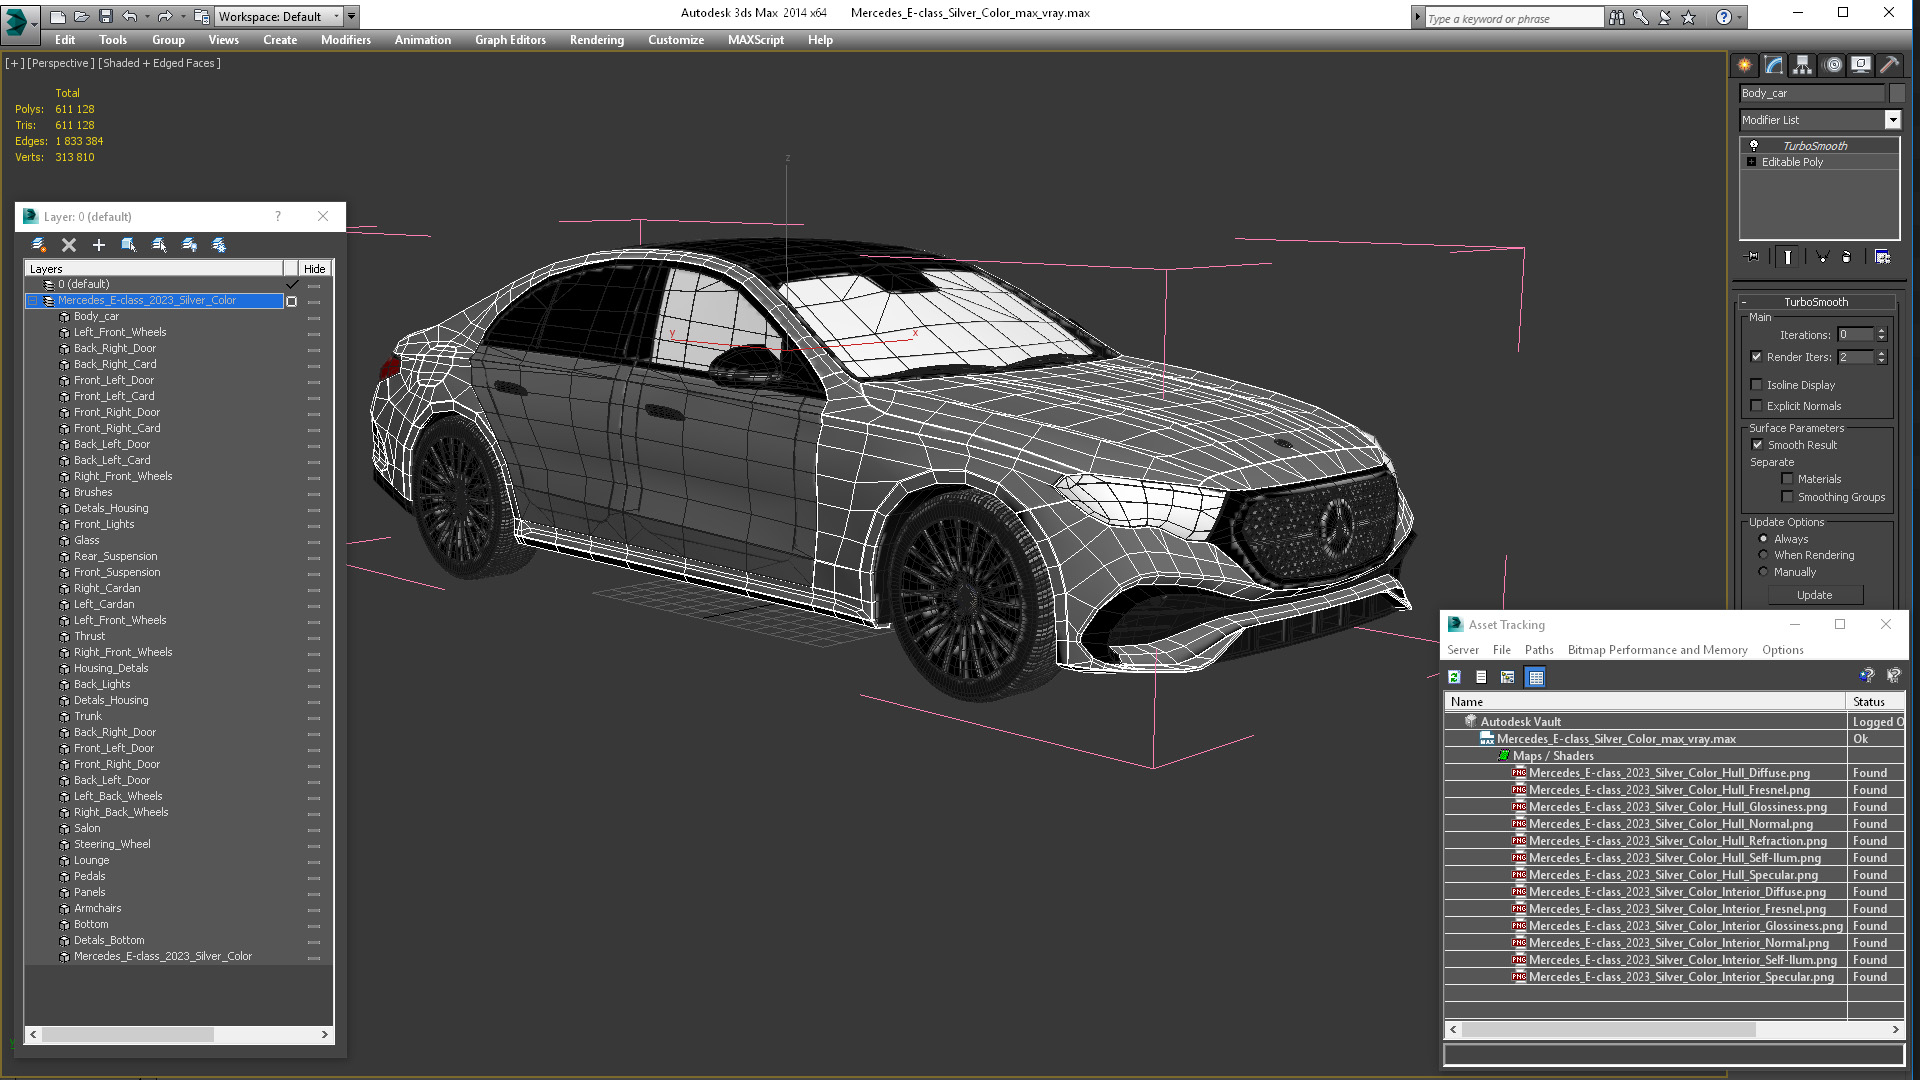
Task: Click the Update button in TurboSmooth
Action: coord(1815,595)
